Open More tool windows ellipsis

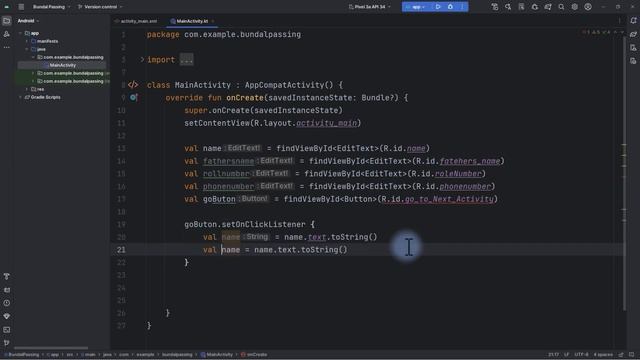(x=7, y=47)
